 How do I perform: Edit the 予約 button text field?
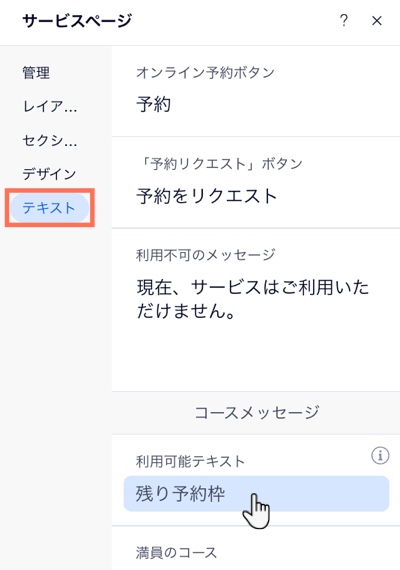click(x=256, y=105)
